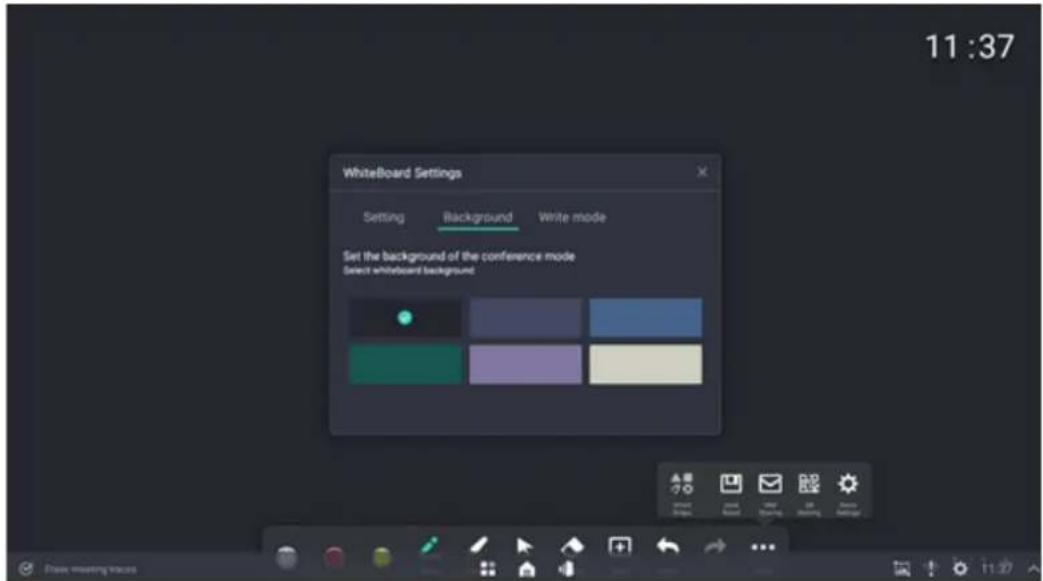Select the white marker tool

pyautogui.click(x=478, y=546)
